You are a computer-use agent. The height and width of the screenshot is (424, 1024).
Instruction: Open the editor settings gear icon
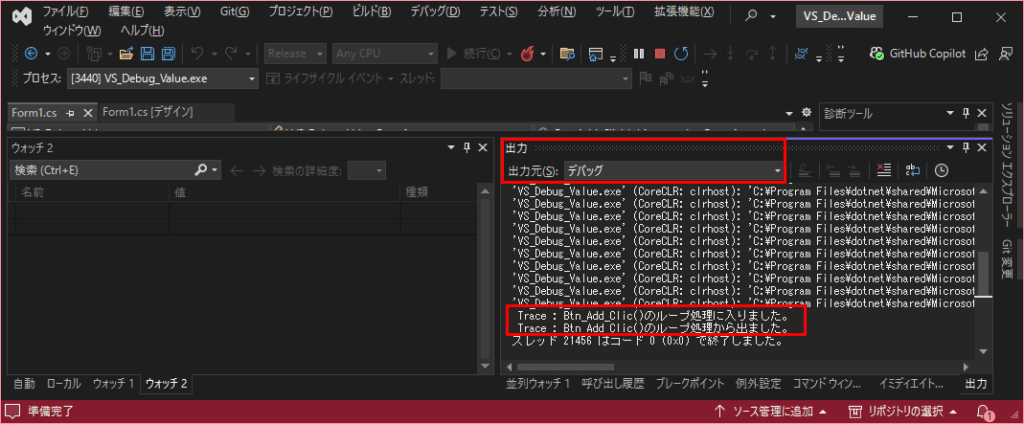click(x=806, y=111)
